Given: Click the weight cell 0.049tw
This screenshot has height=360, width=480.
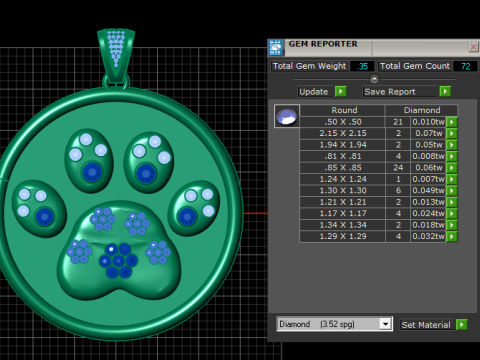Looking at the screenshot, I should pos(429,191).
